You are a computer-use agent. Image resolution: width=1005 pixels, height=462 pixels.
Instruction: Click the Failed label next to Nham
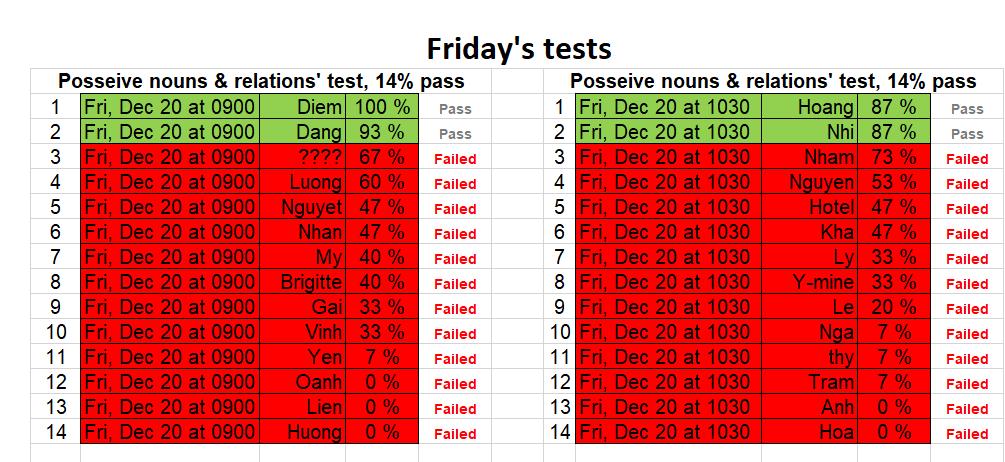pyautogui.click(x=967, y=159)
